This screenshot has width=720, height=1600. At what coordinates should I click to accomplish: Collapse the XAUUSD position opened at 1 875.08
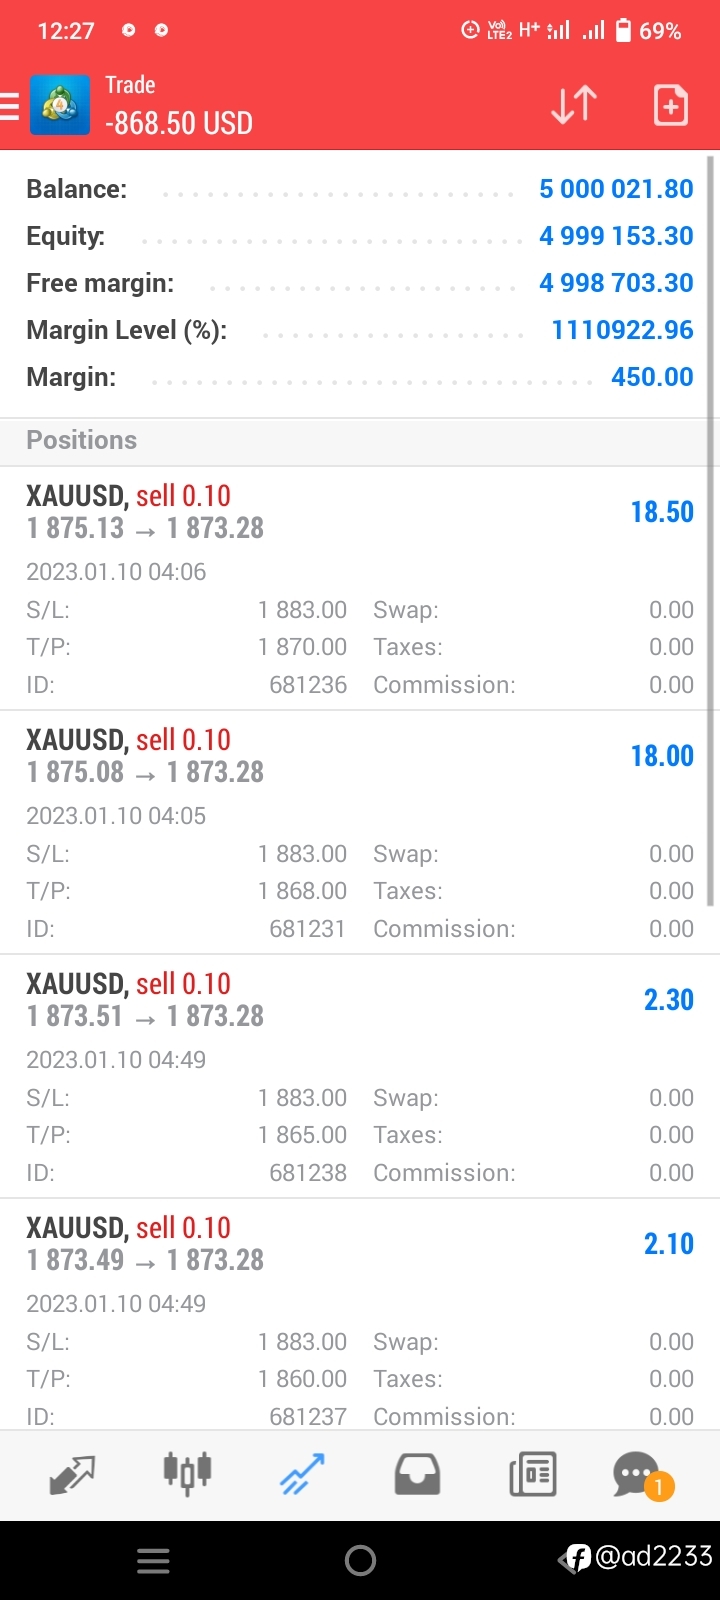coord(360,833)
